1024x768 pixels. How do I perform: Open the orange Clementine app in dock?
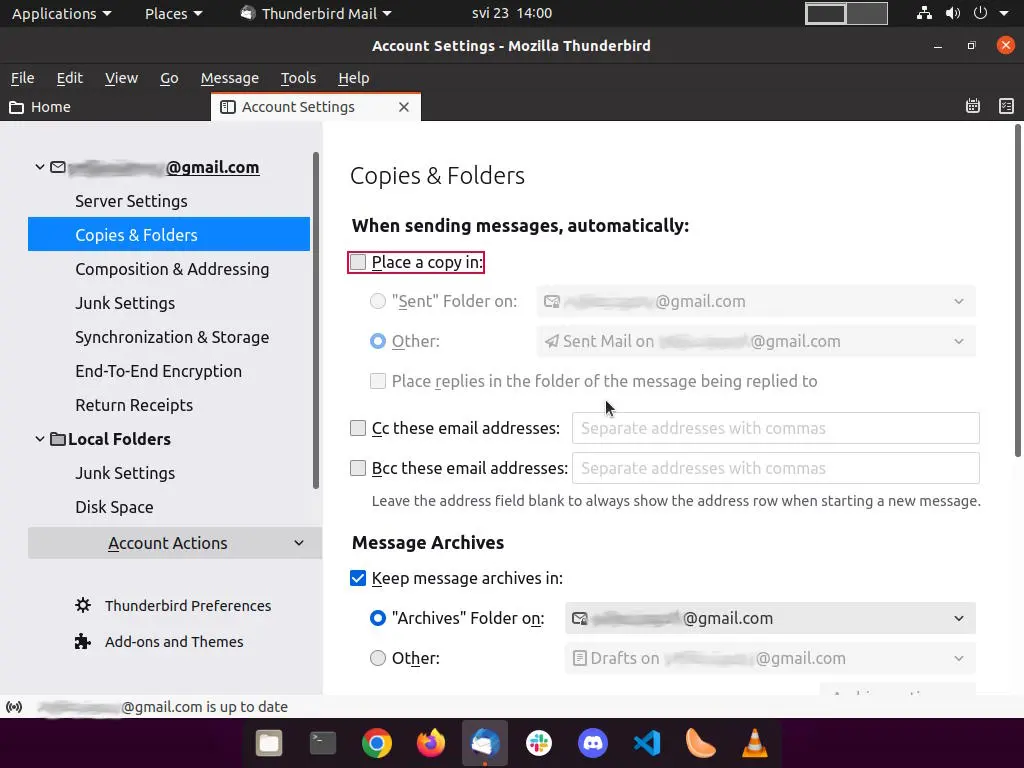tap(700, 743)
